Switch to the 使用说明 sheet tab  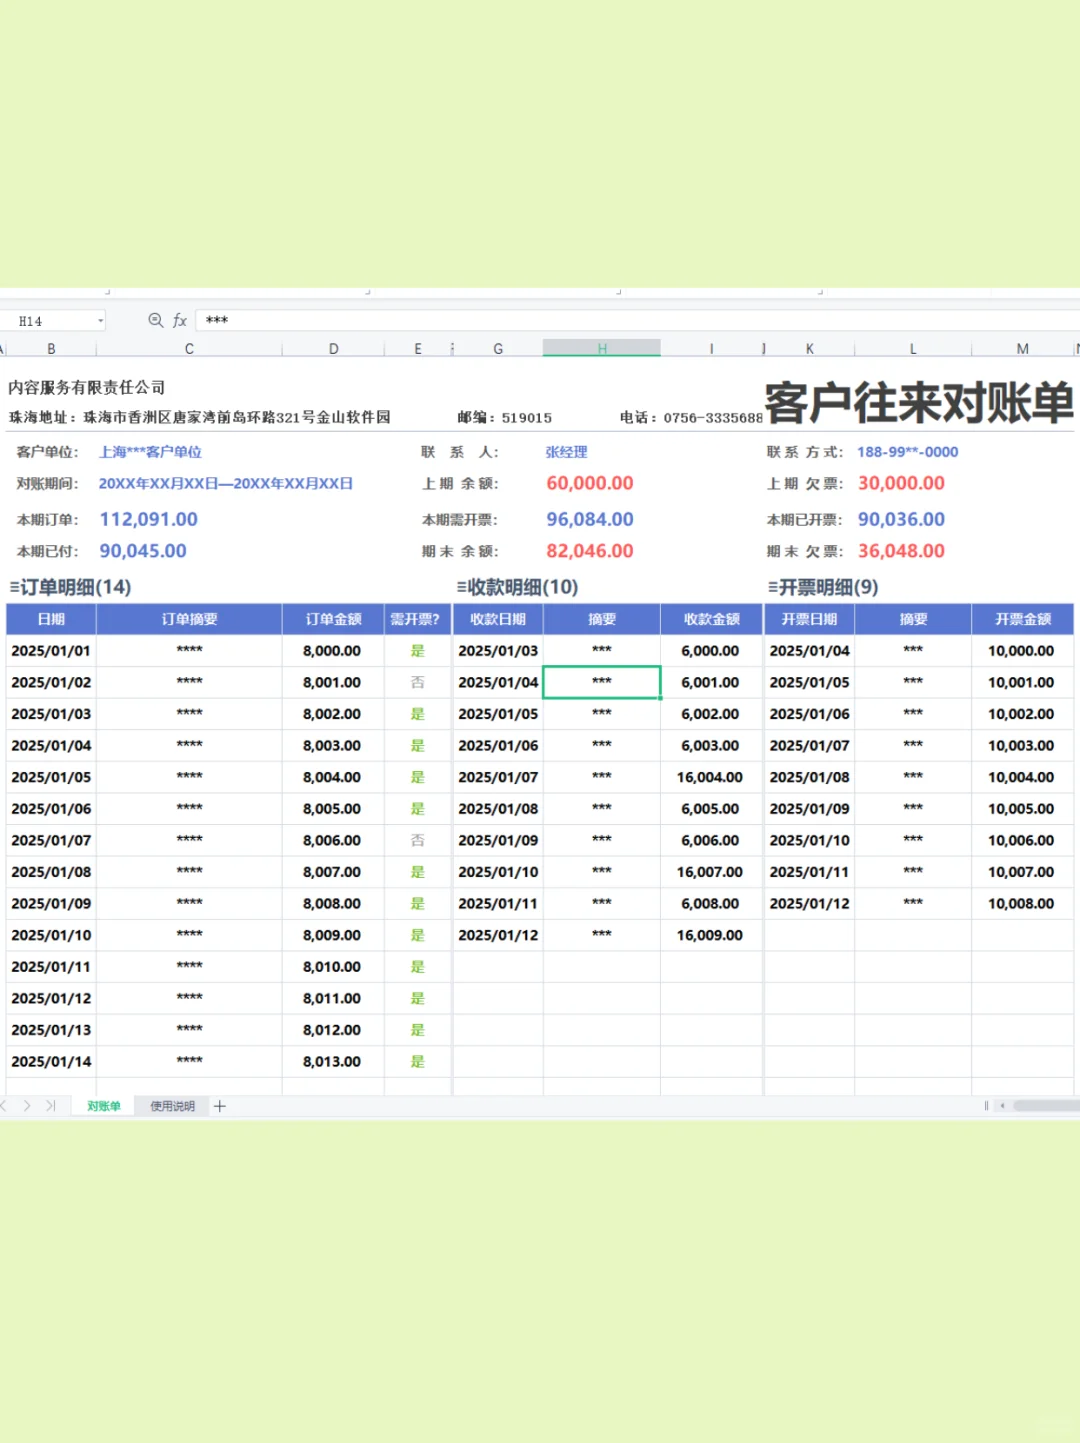[171, 1106]
